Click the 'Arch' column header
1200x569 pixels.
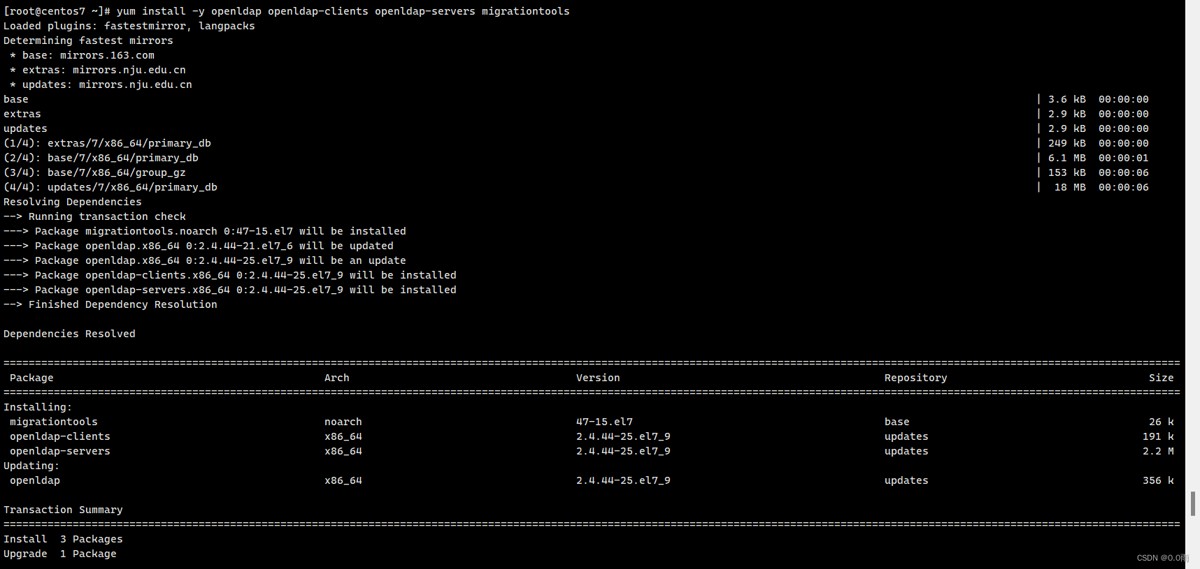[x=337, y=378]
